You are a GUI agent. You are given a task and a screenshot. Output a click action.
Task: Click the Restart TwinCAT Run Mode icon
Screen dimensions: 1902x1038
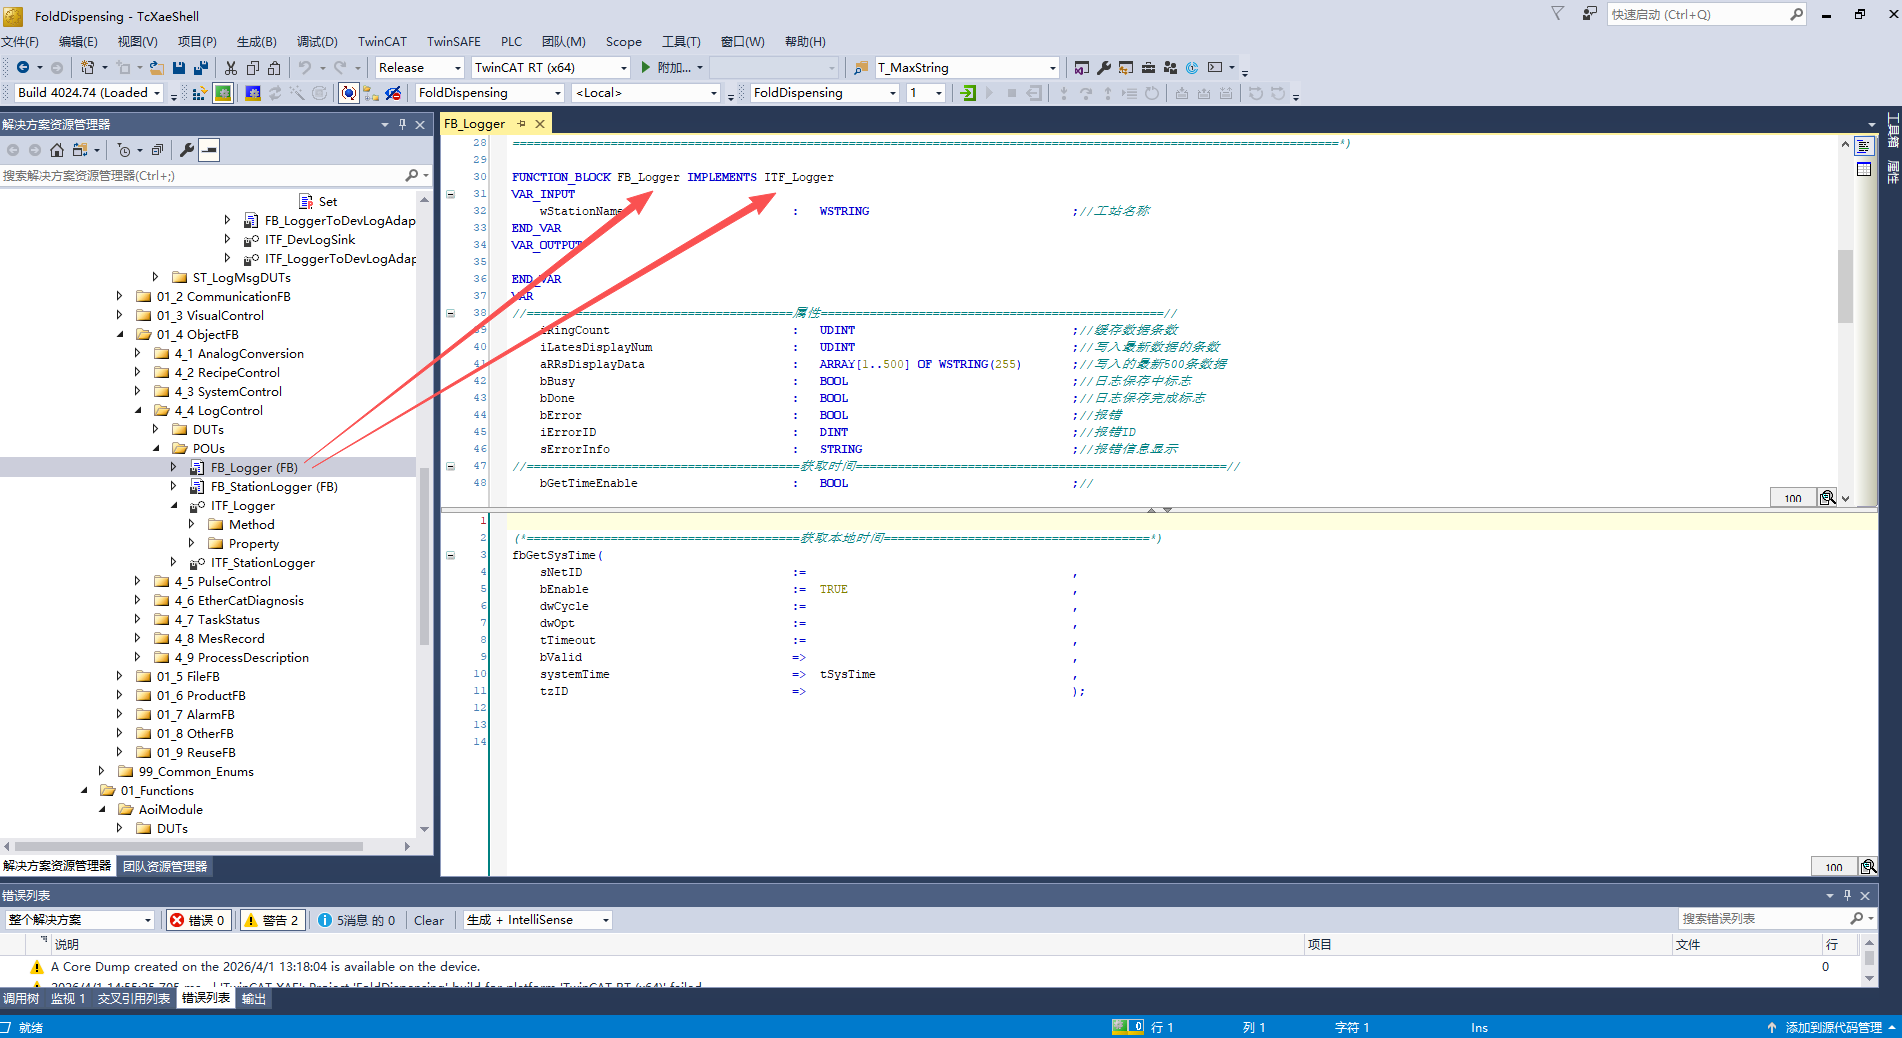pyautogui.click(x=223, y=93)
